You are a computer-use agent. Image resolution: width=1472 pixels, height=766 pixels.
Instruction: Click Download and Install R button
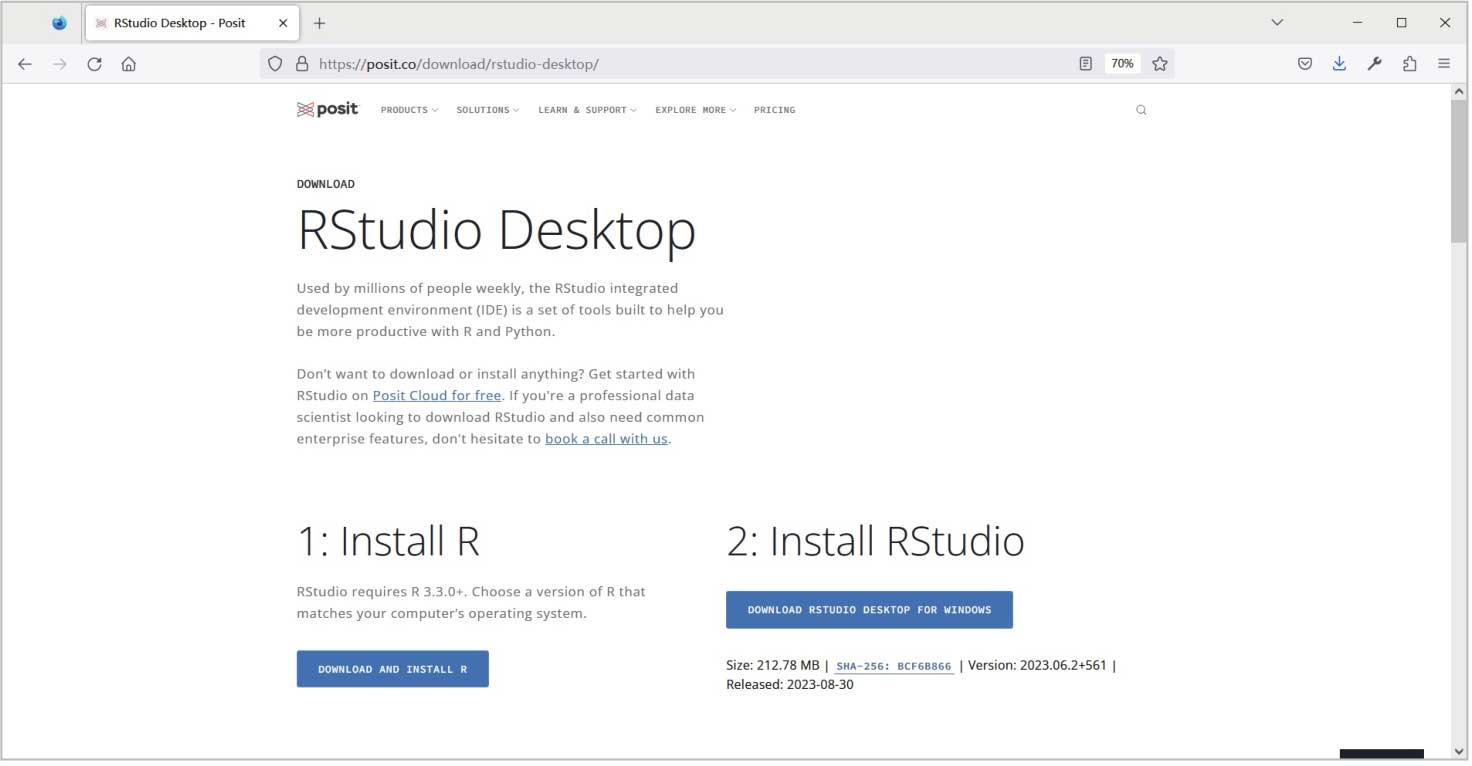[393, 669]
